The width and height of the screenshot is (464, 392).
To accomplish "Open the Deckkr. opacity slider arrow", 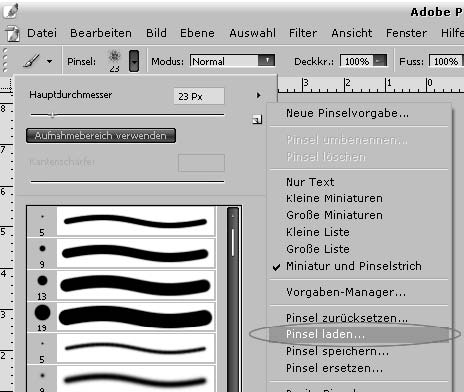I will [380, 61].
